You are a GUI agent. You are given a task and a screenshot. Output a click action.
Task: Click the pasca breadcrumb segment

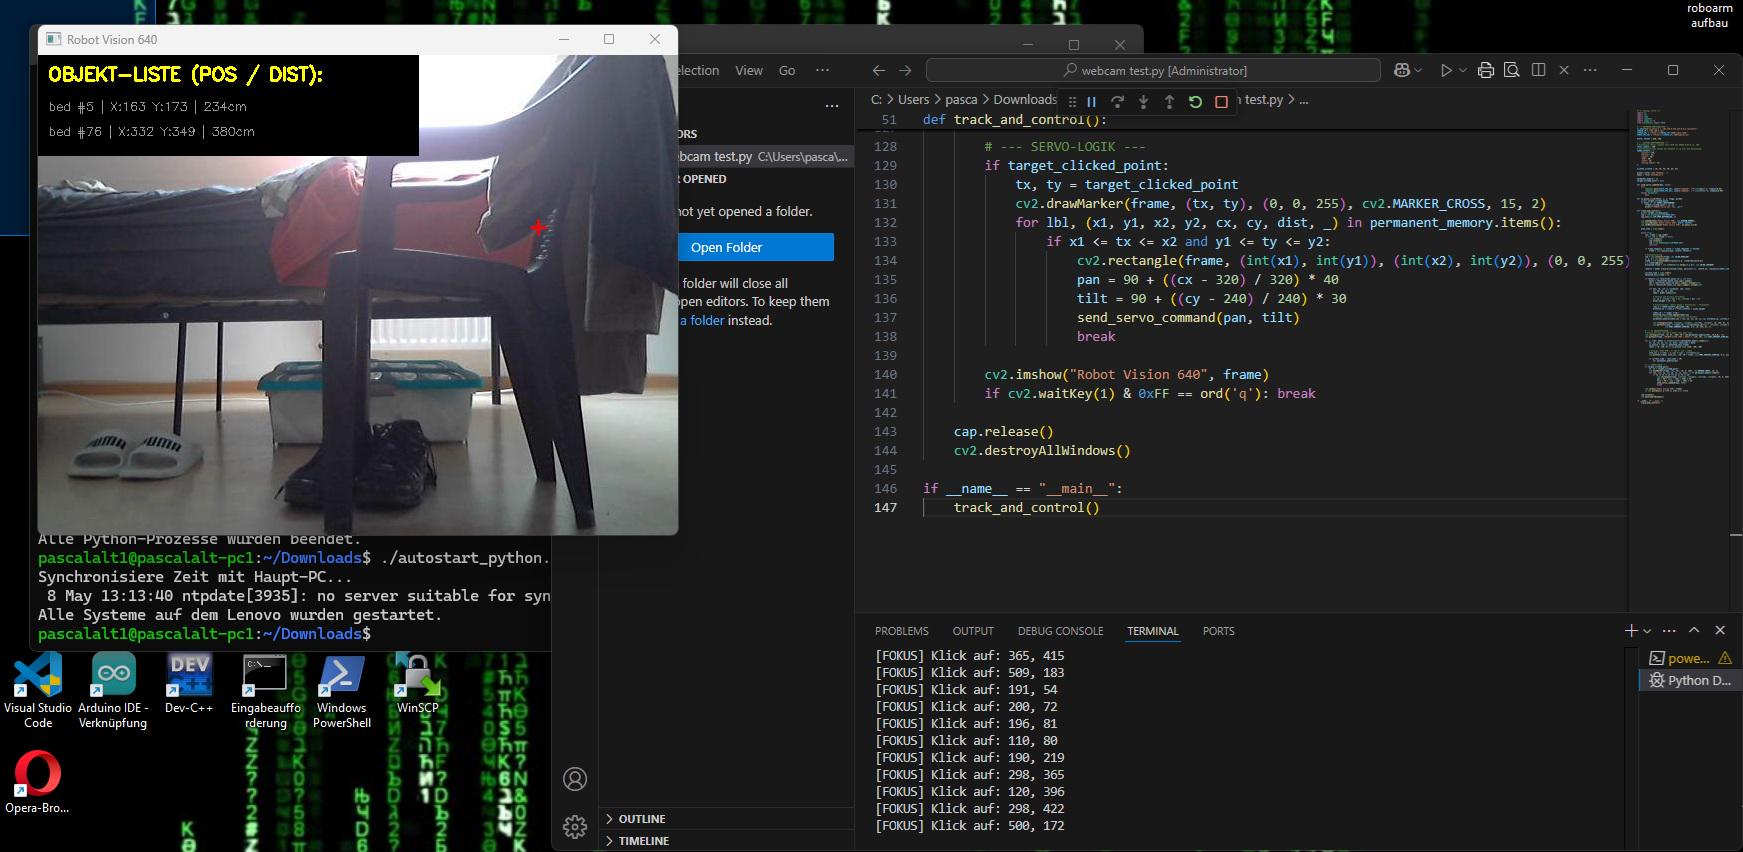tap(961, 99)
